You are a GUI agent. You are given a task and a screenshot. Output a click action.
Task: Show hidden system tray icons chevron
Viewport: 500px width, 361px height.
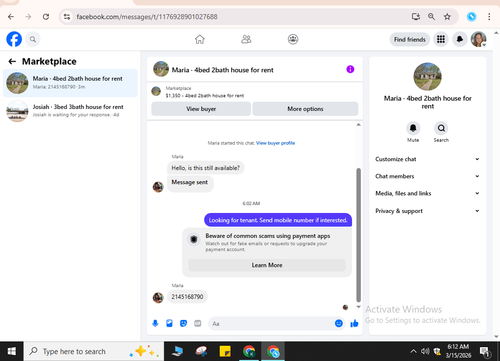point(413,351)
